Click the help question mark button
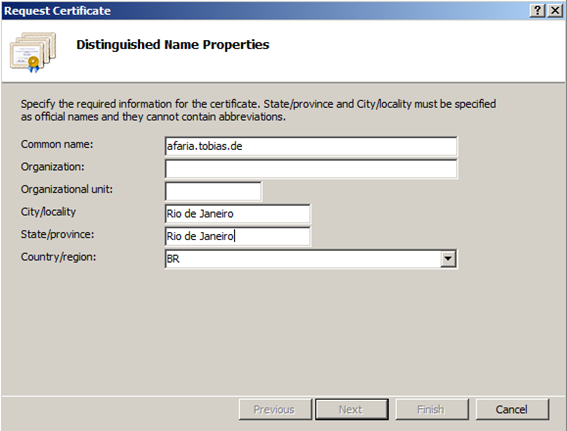Viewport: 567px width, 431px height. coord(538,10)
